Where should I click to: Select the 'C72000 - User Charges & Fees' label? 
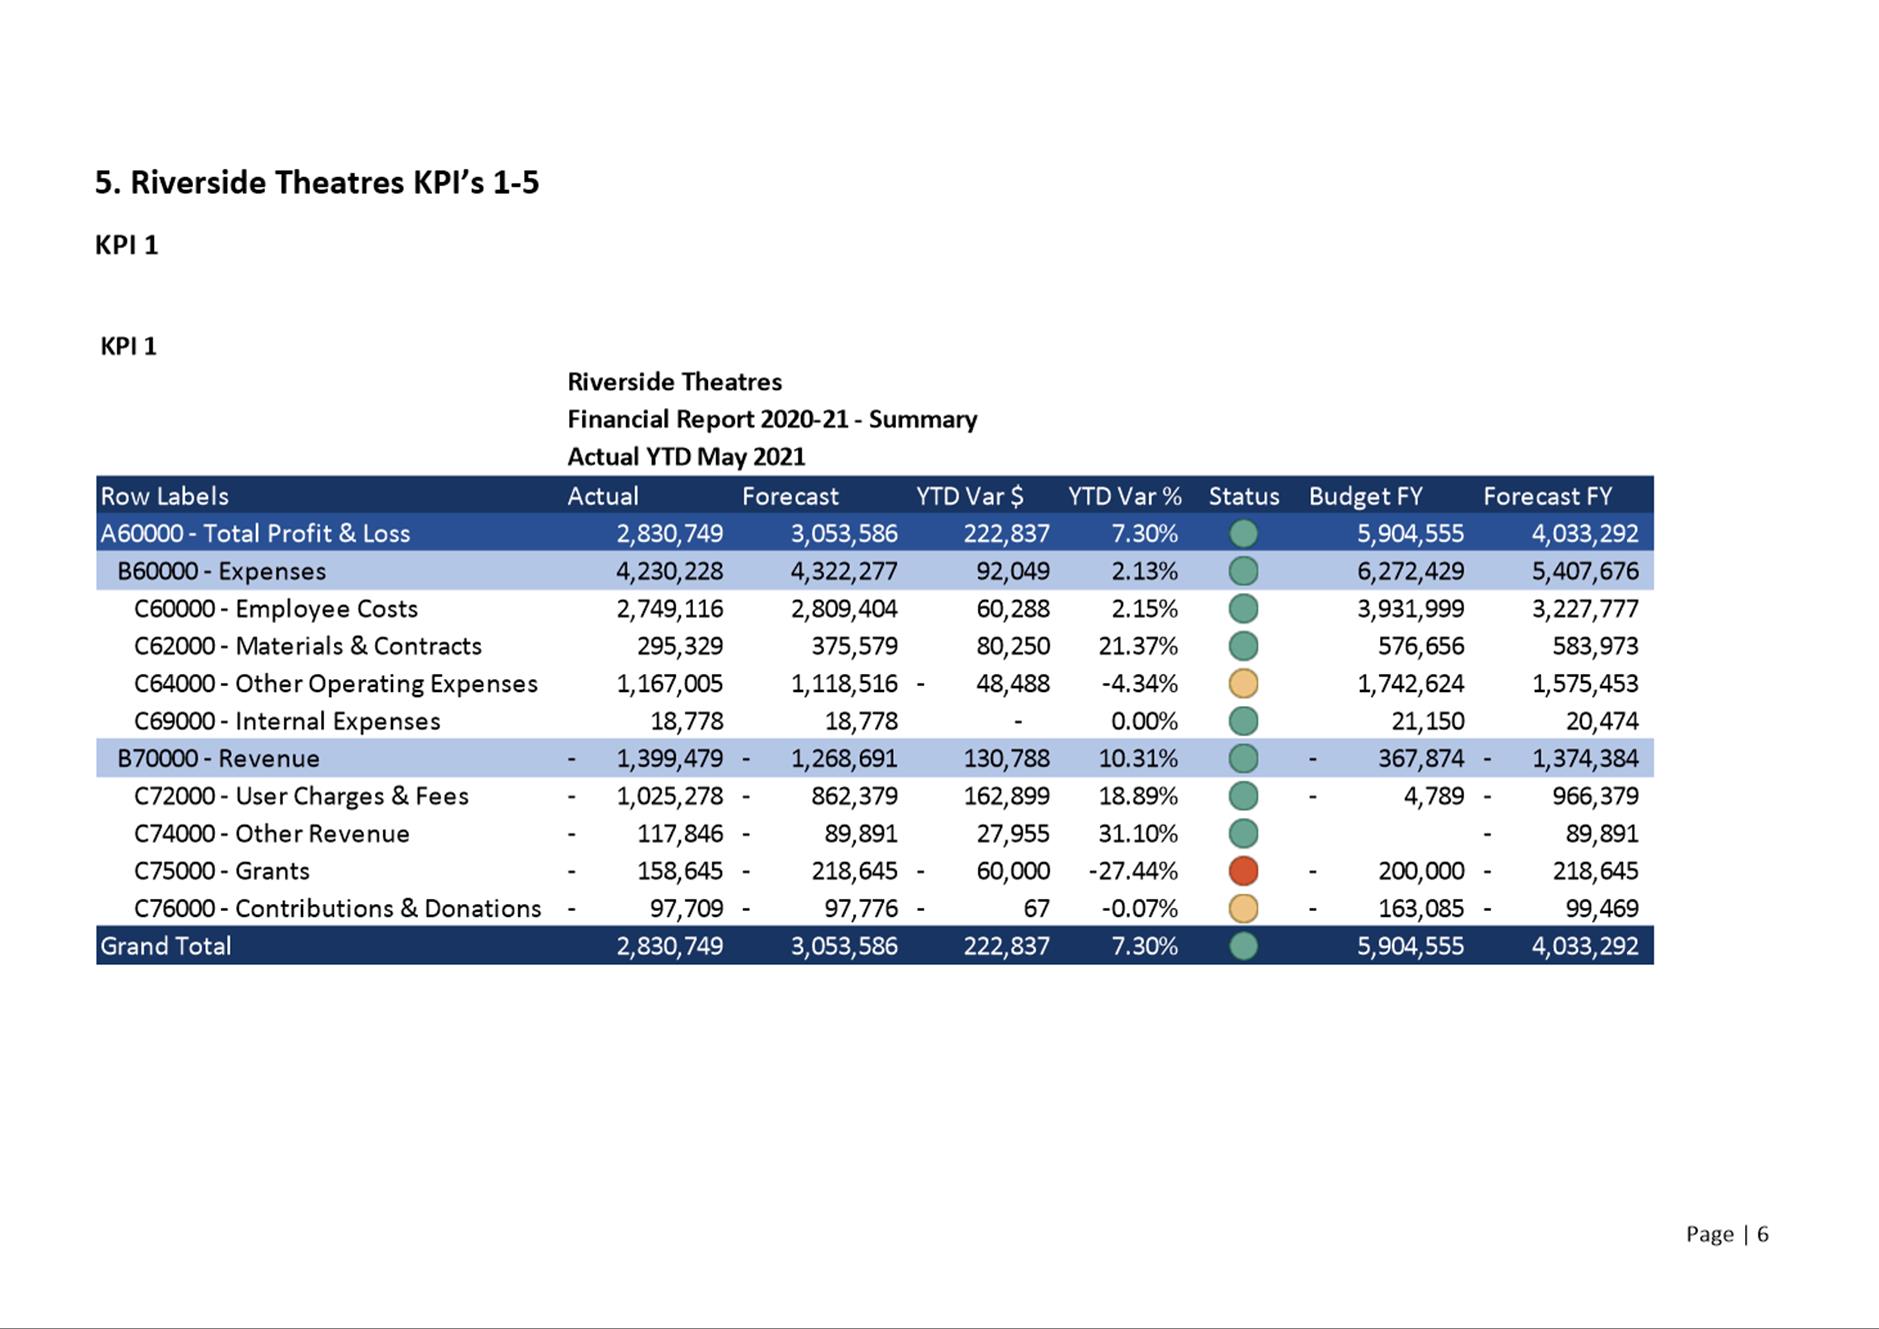tap(301, 796)
